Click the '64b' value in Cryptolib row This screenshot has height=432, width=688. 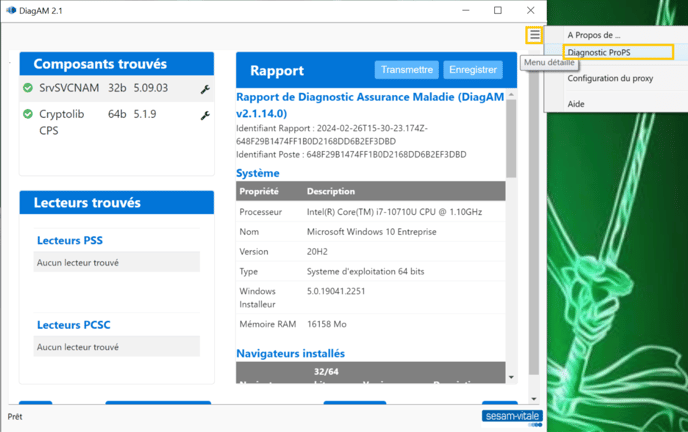point(117,114)
